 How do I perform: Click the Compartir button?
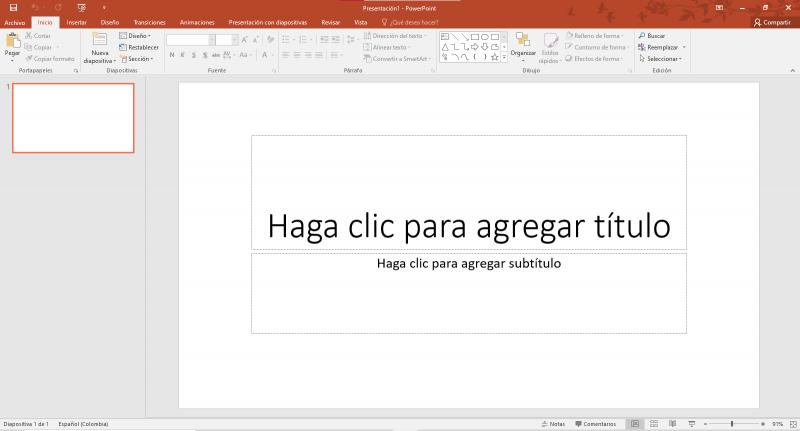tap(771, 21)
